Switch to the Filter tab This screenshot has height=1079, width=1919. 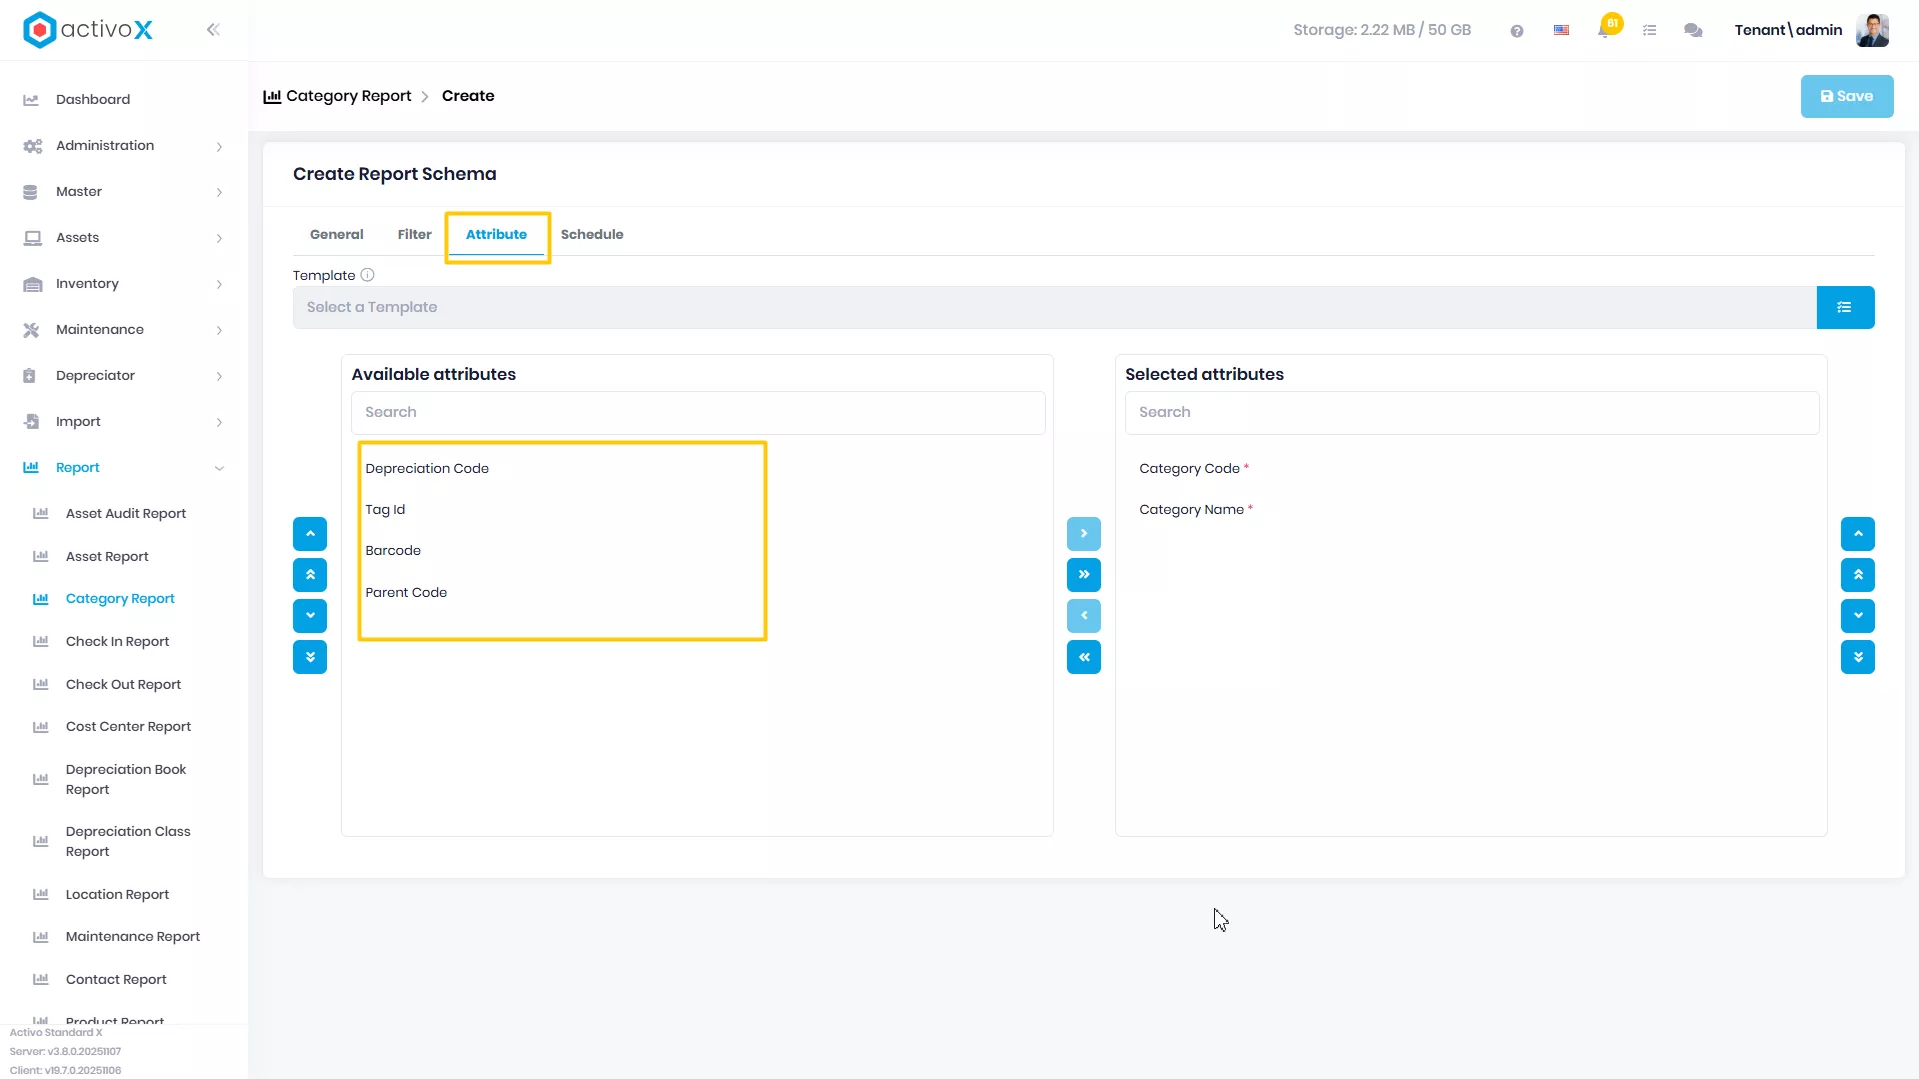pos(414,235)
